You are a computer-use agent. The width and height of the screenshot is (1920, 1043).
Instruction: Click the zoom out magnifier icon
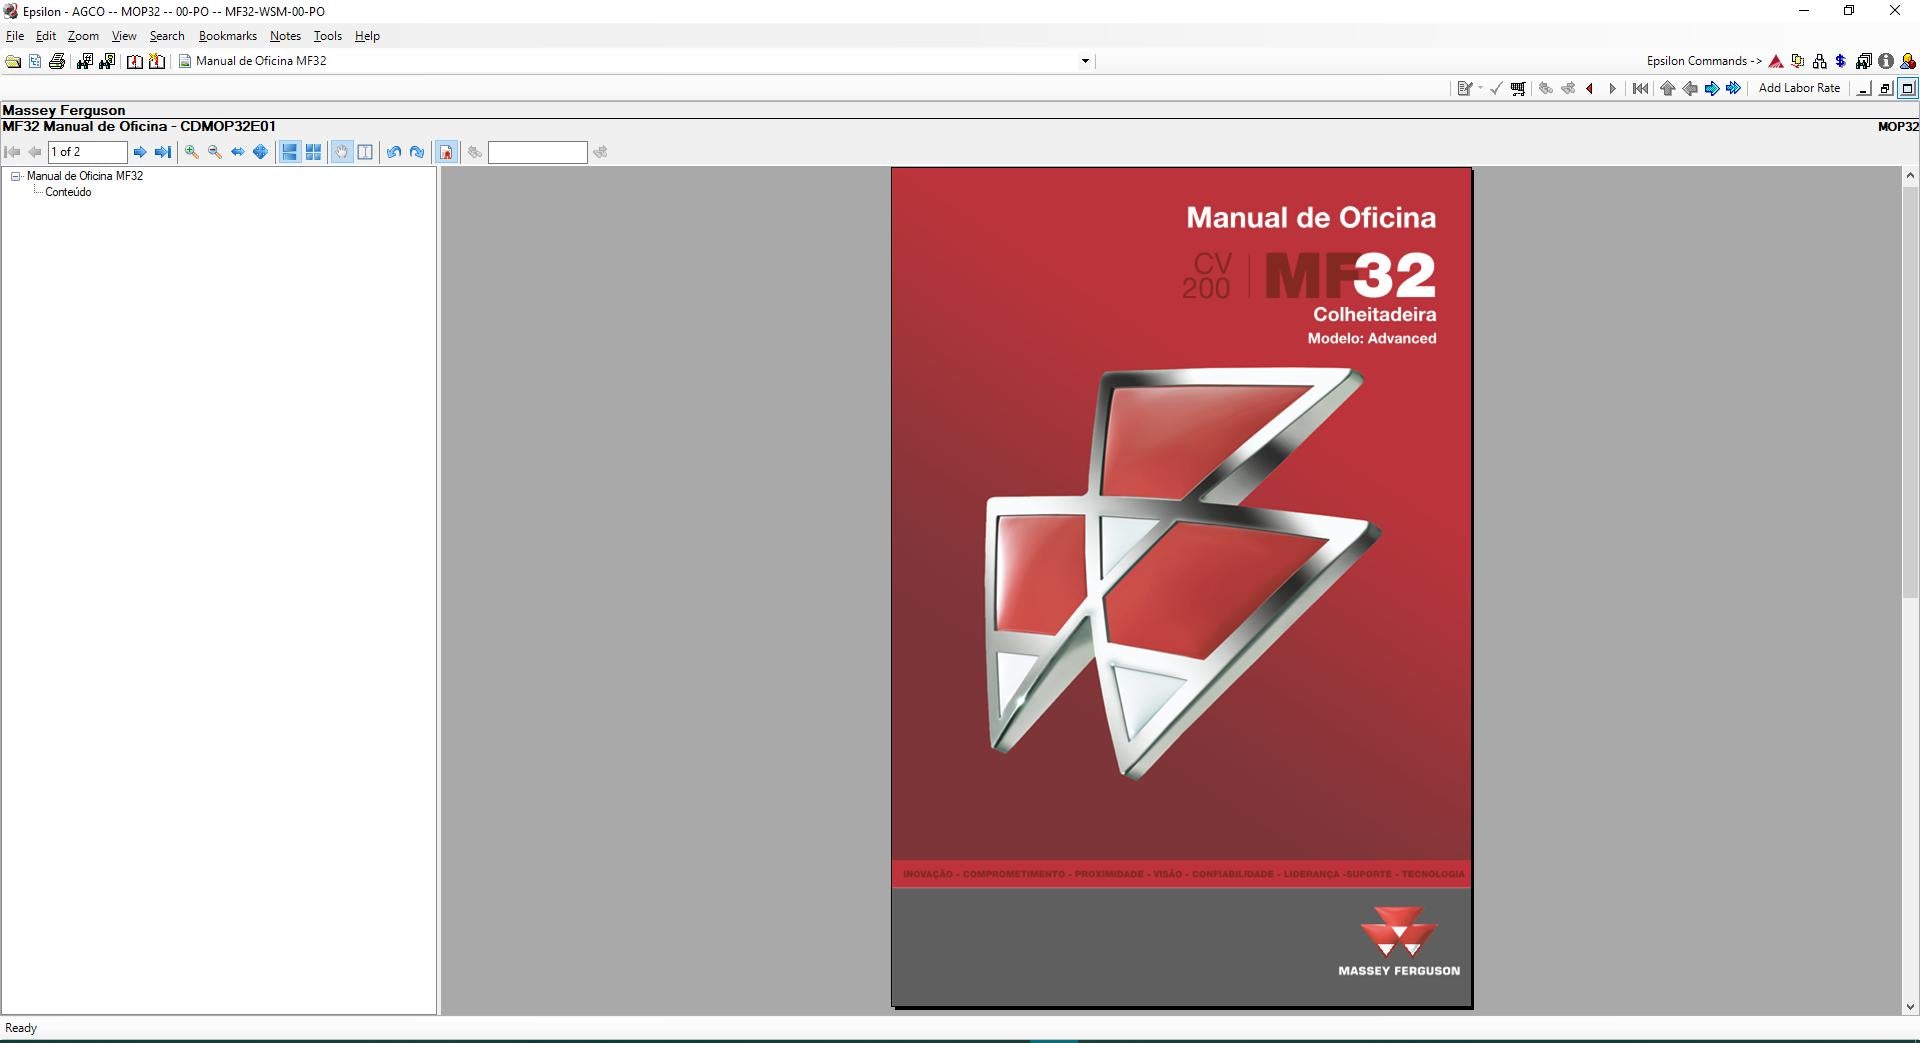click(x=215, y=152)
